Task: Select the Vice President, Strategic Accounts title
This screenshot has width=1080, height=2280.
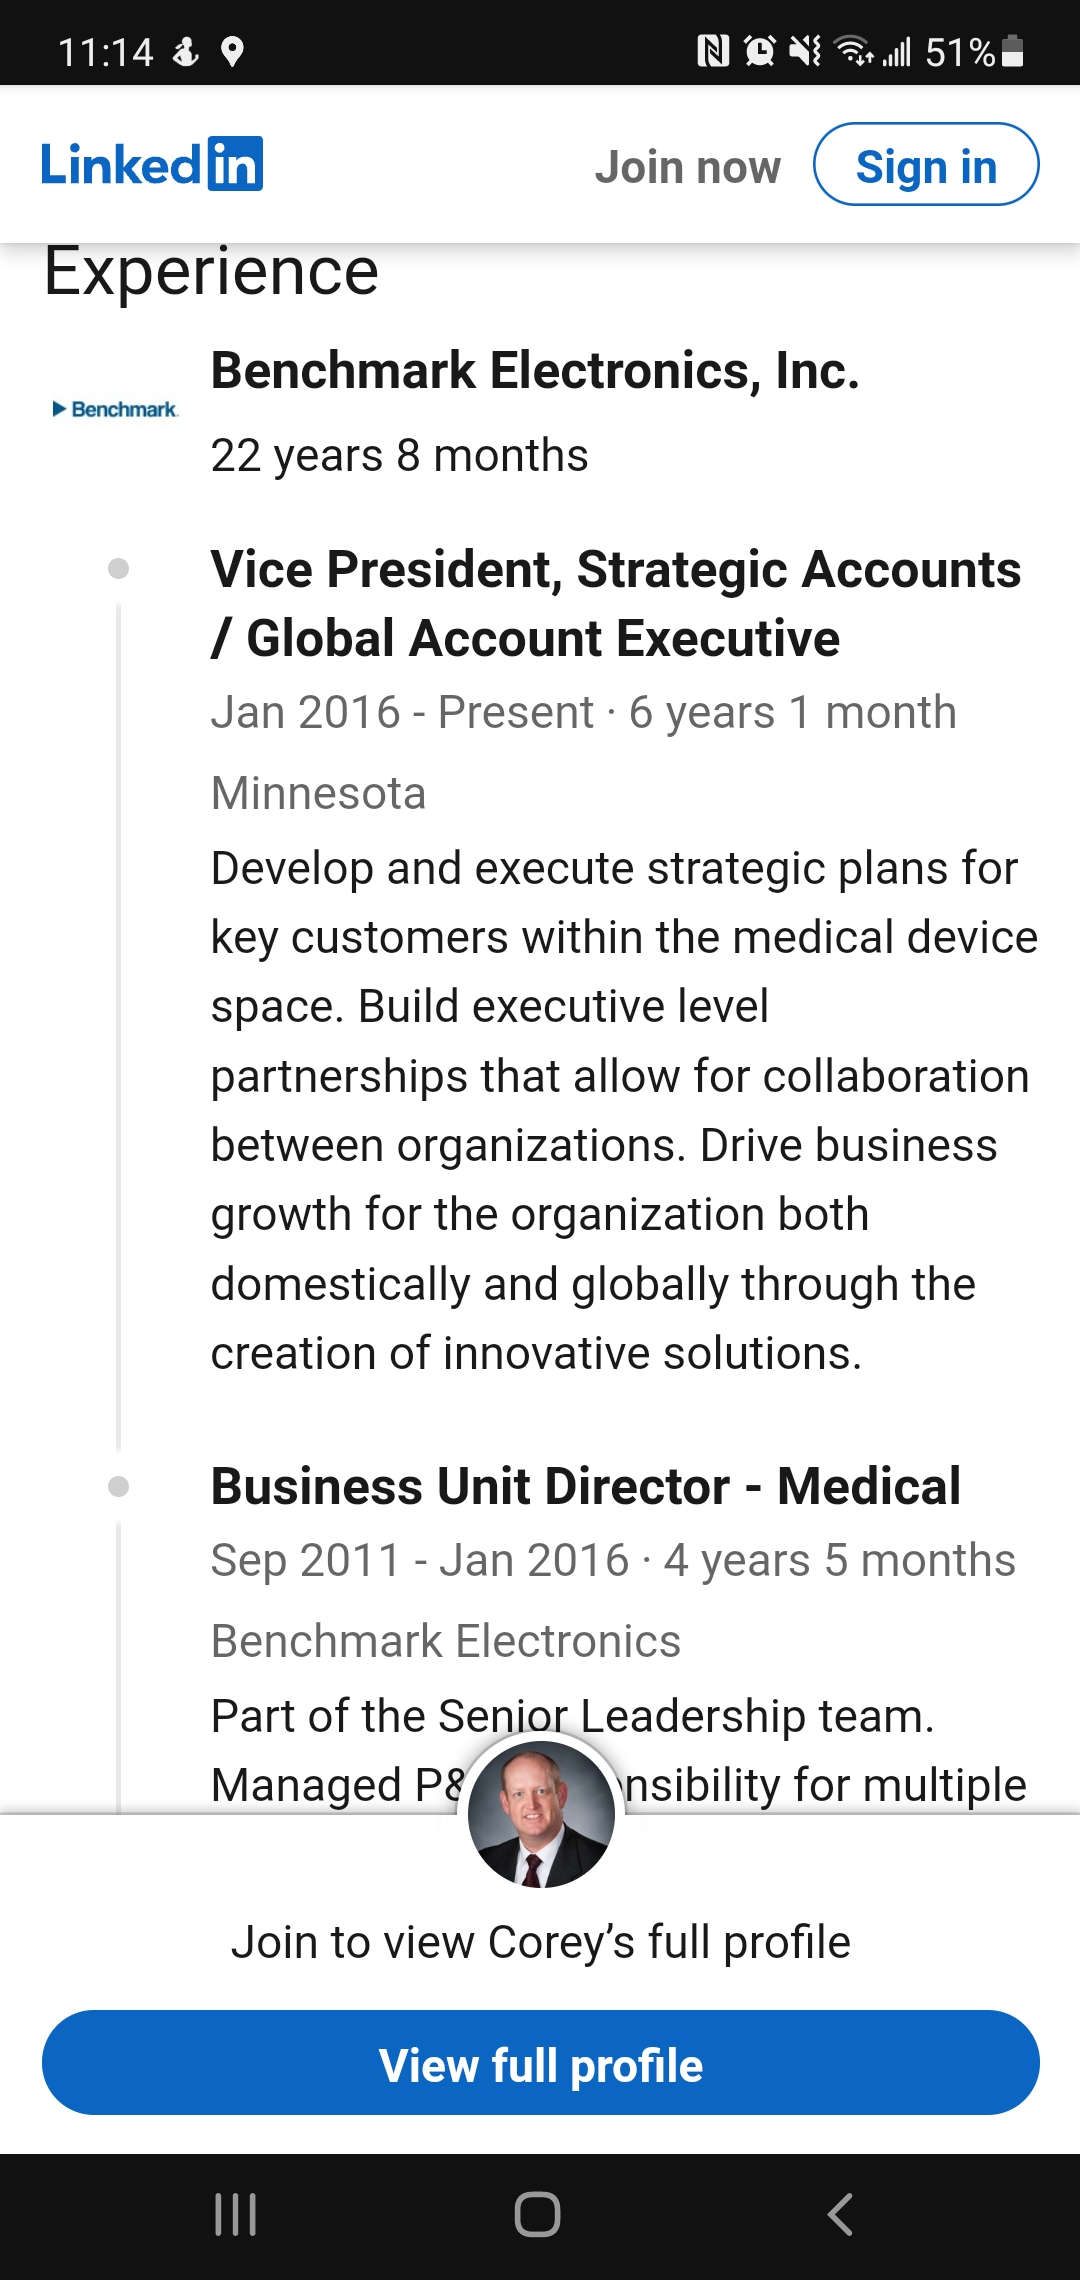Action: click(x=615, y=603)
